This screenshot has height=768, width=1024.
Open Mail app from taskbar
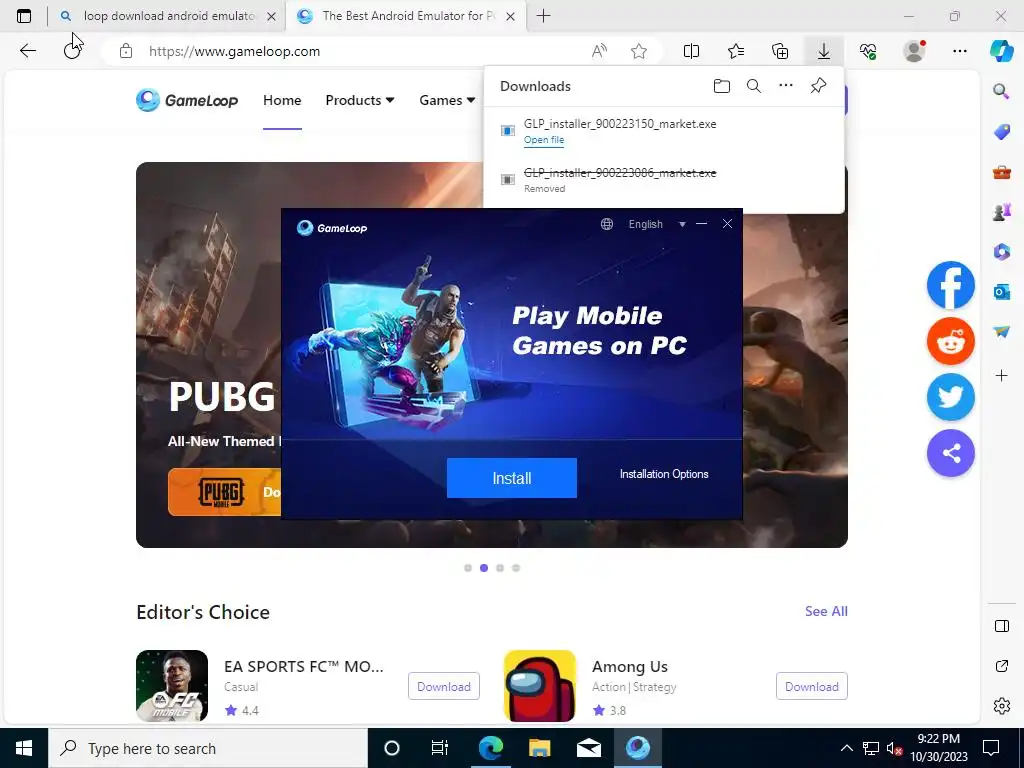[588, 748]
